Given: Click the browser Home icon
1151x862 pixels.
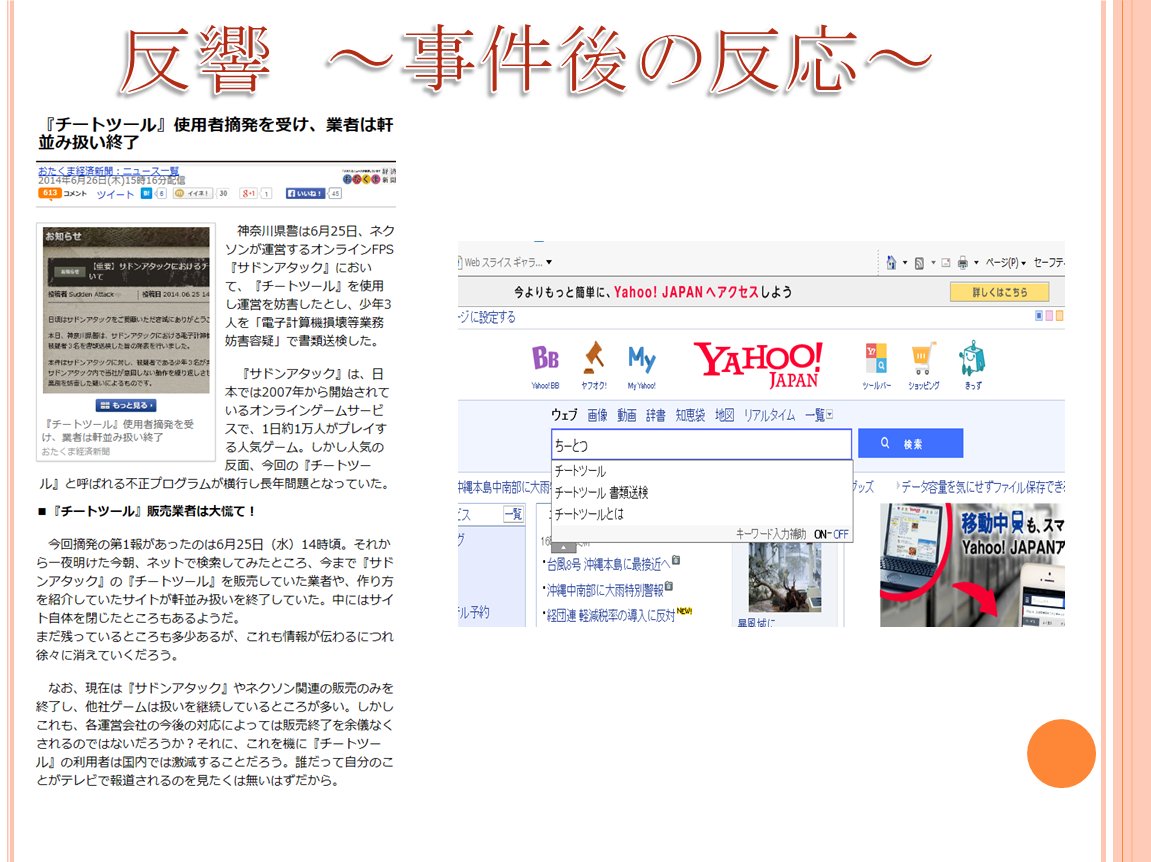Looking at the screenshot, I should 891,263.
